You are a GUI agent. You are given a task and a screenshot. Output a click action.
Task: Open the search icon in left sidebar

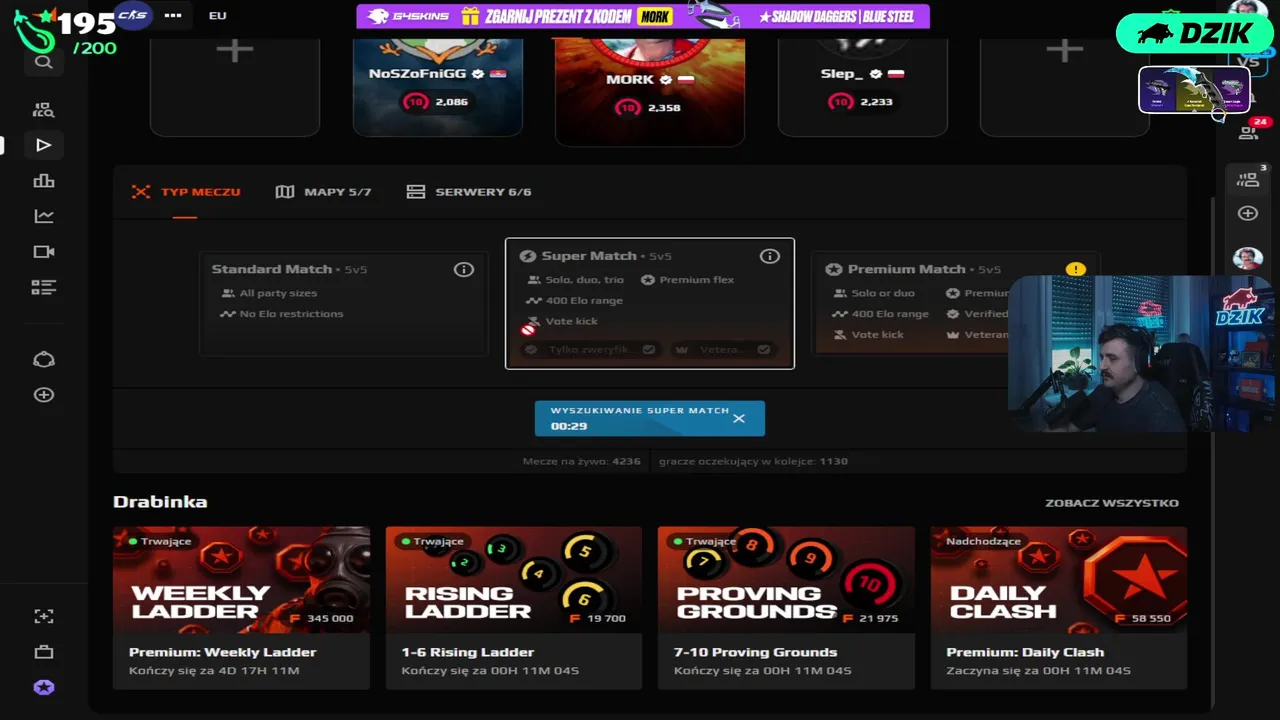point(43,62)
